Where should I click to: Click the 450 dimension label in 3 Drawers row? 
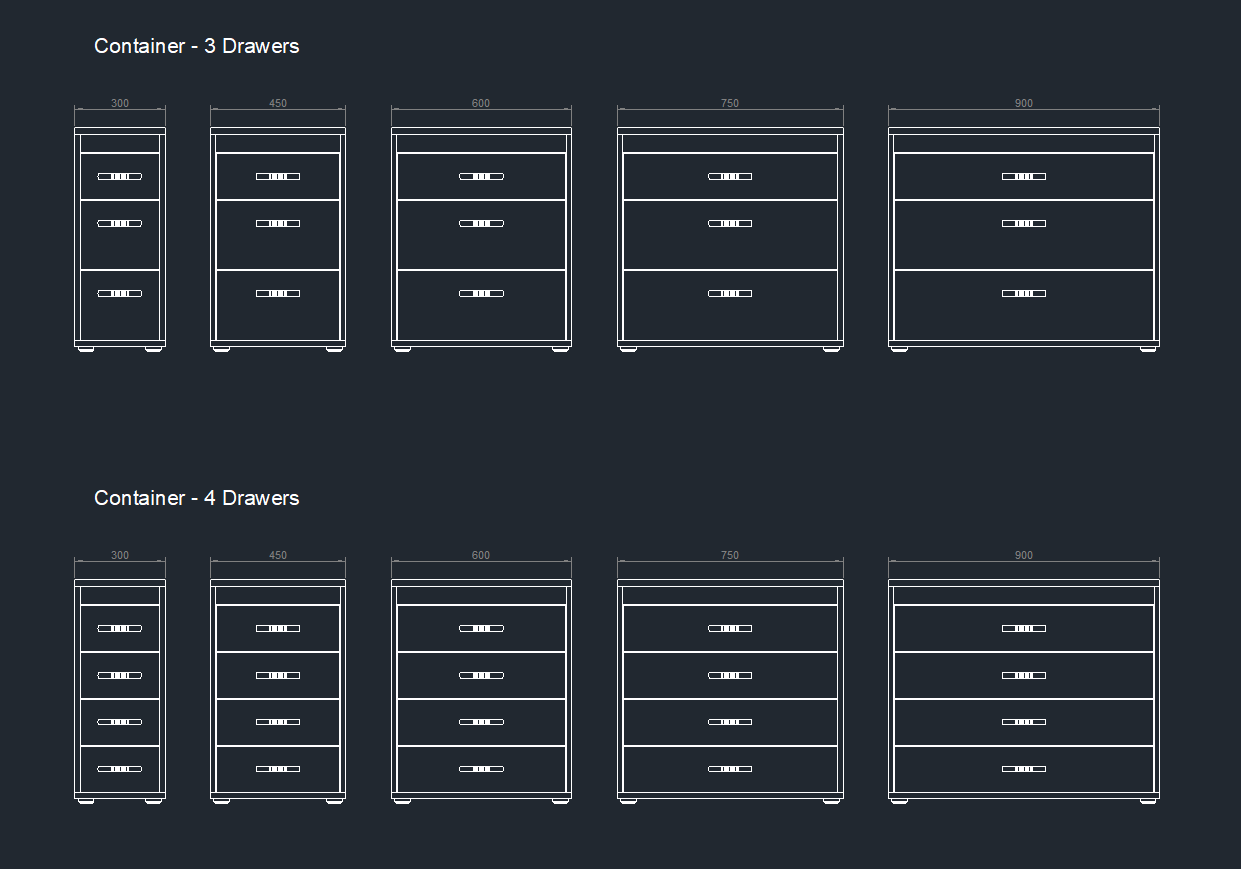coord(278,104)
